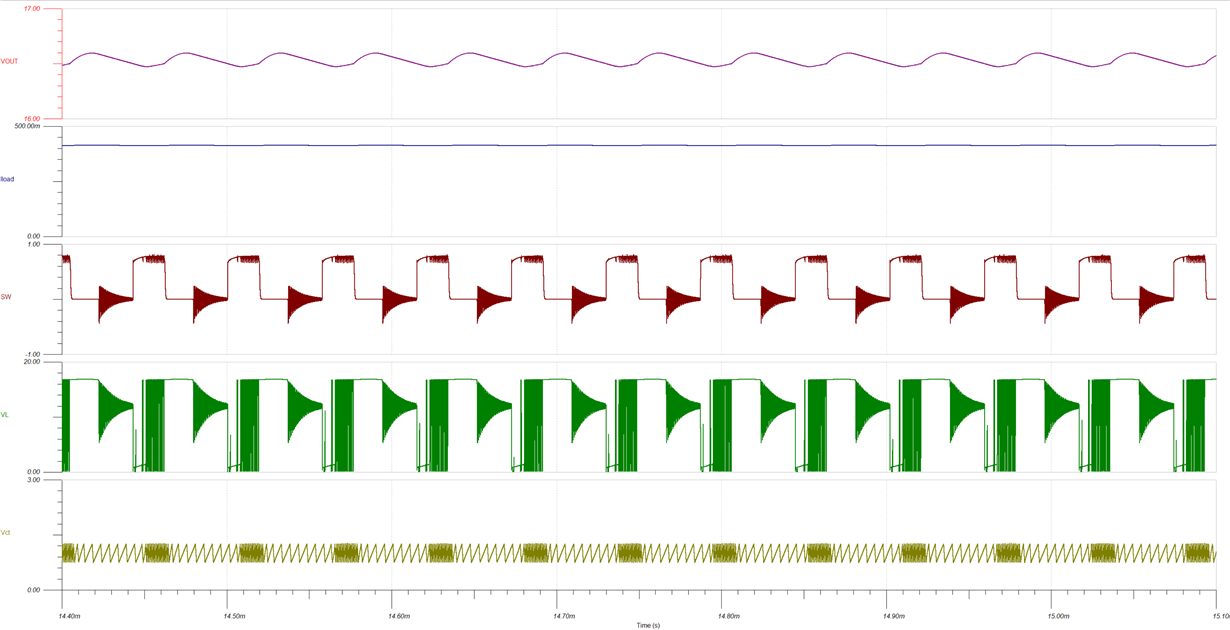Select the VOUT trace label
Viewport: 1230px width, 630px height.
point(9,61)
